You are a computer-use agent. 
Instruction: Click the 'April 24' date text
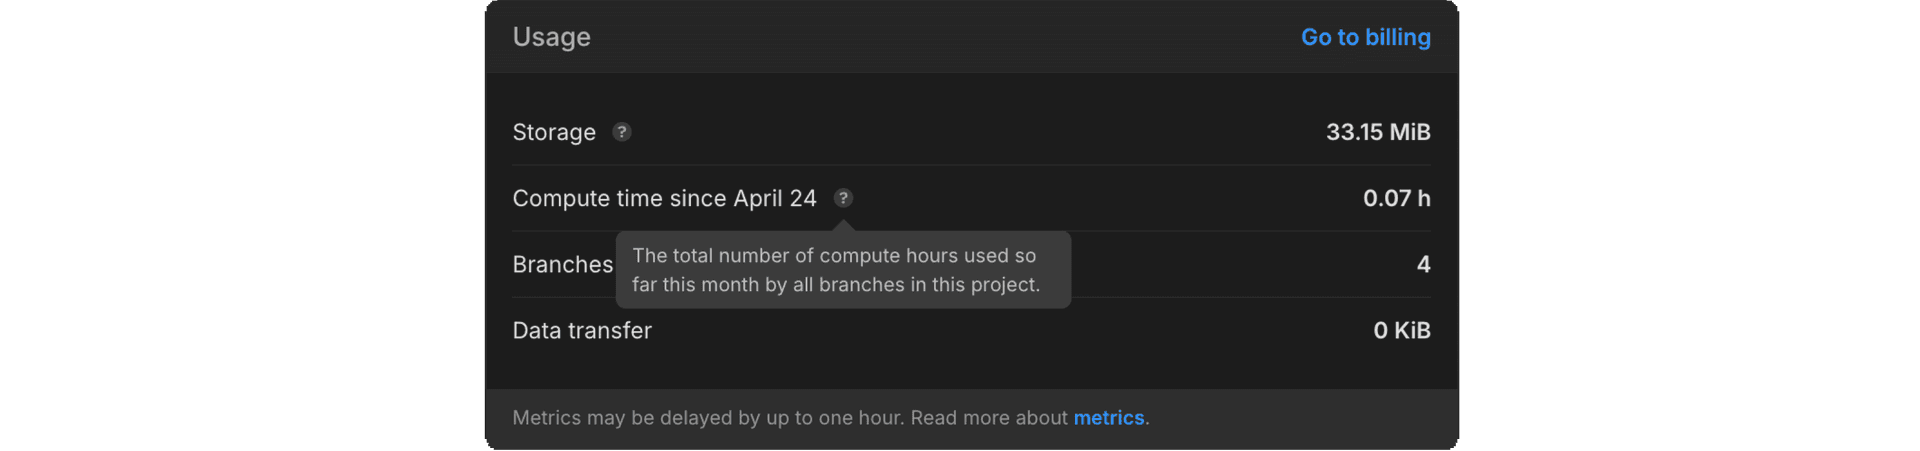click(775, 198)
